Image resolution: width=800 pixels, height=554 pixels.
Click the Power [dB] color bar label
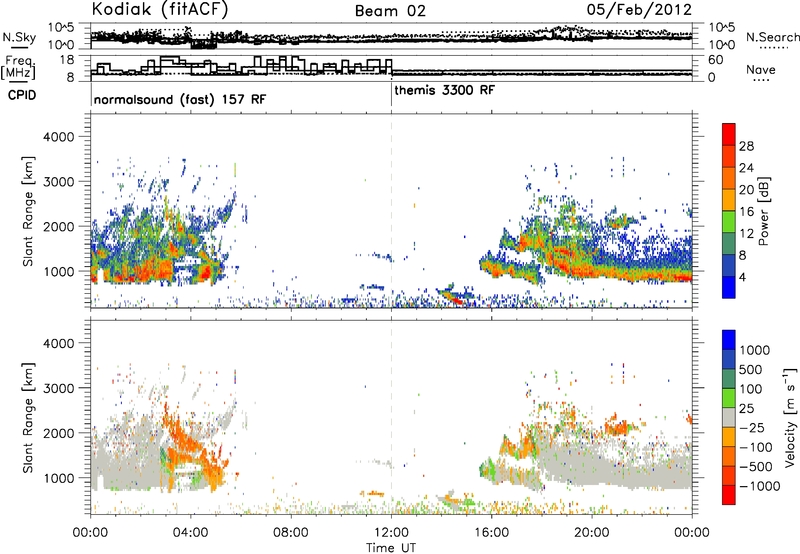coord(763,211)
